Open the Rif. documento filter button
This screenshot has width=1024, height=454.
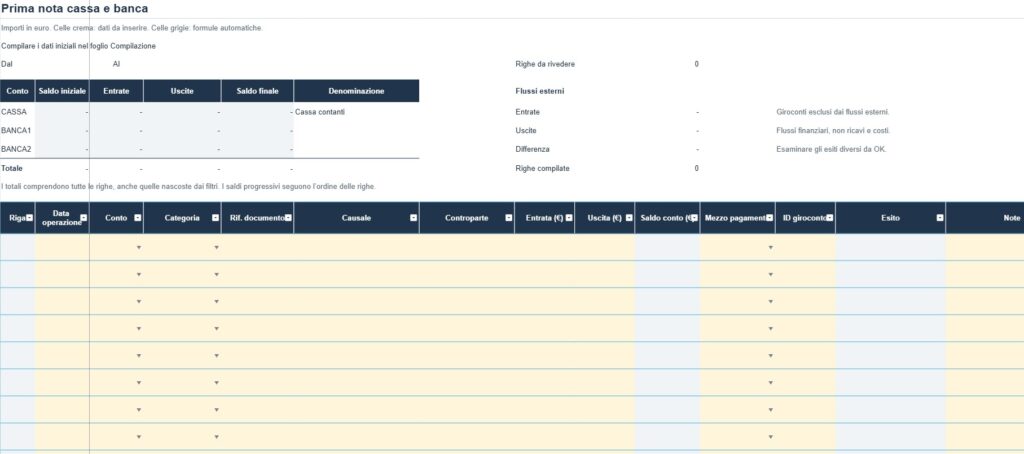click(x=288, y=218)
